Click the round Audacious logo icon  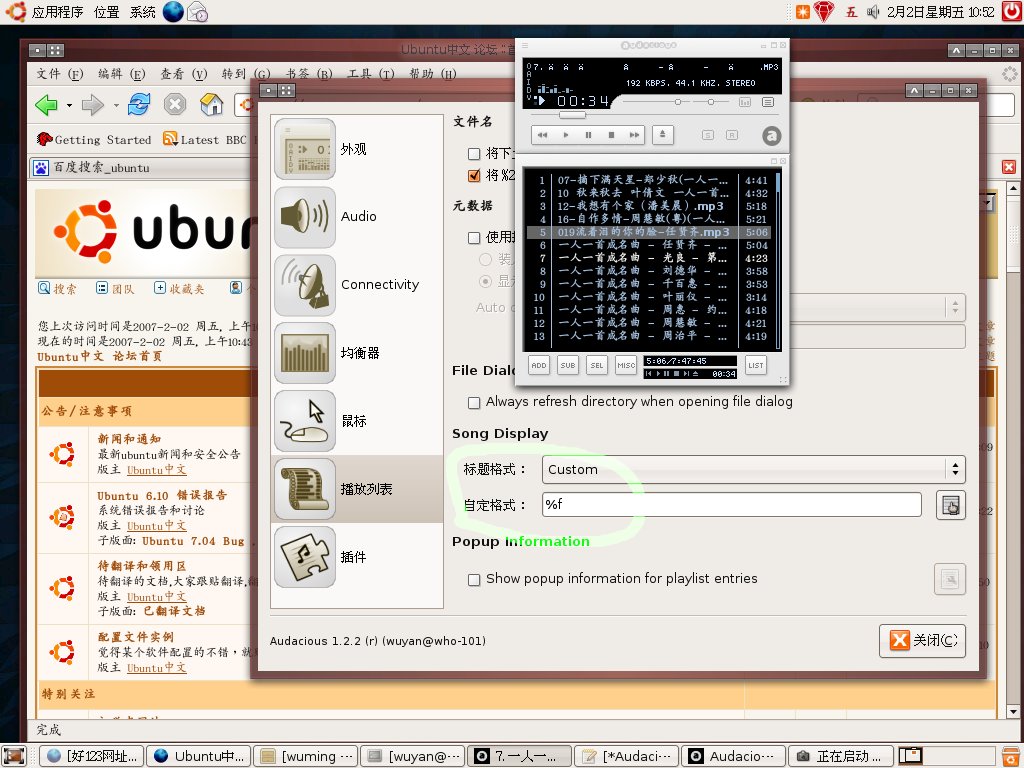pos(771,136)
